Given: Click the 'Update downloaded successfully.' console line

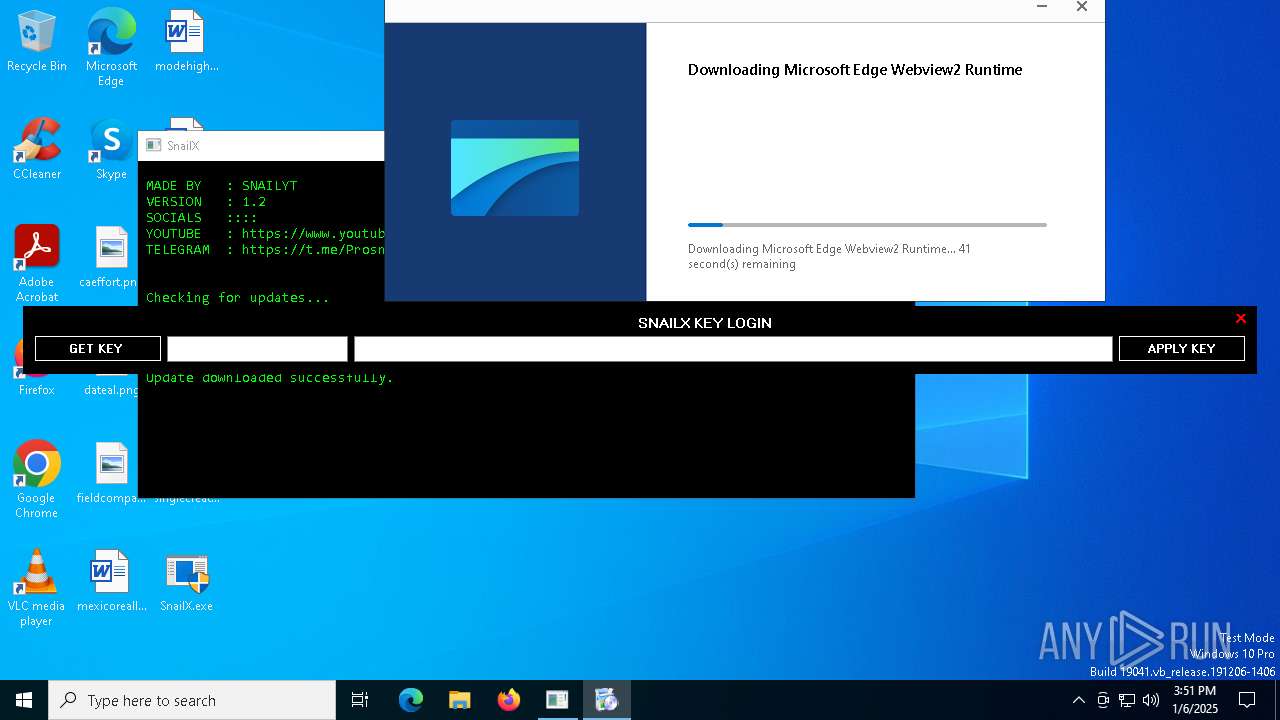Looking at the screenshot, I should 270,378.
